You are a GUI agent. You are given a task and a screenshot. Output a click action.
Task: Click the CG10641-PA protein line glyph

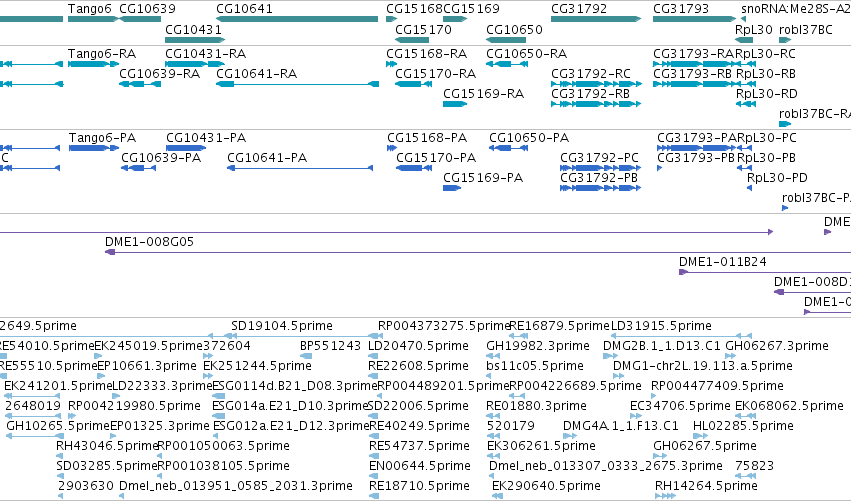[x=300, y=168]
